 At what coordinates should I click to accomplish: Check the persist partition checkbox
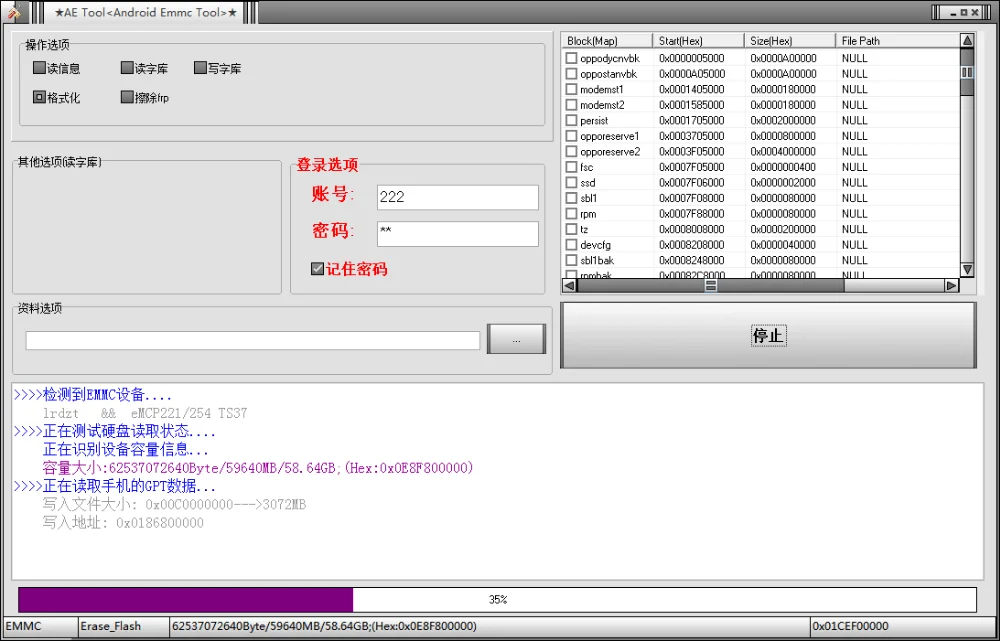coord(571,120)
